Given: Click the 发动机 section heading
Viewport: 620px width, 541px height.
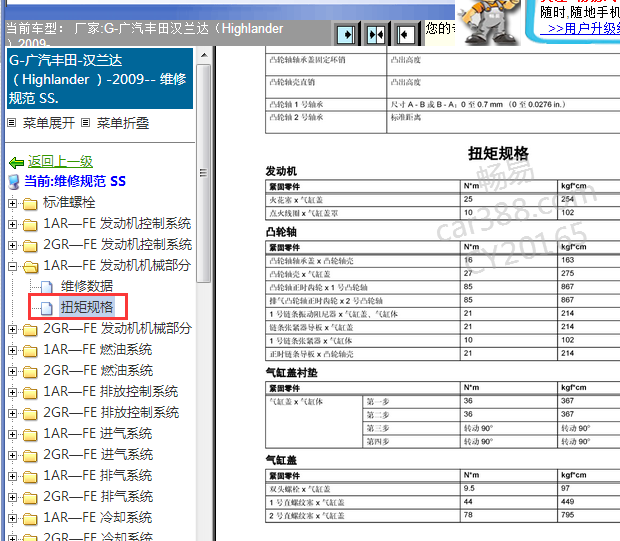Looking at the screenshot, I should 281,171.
